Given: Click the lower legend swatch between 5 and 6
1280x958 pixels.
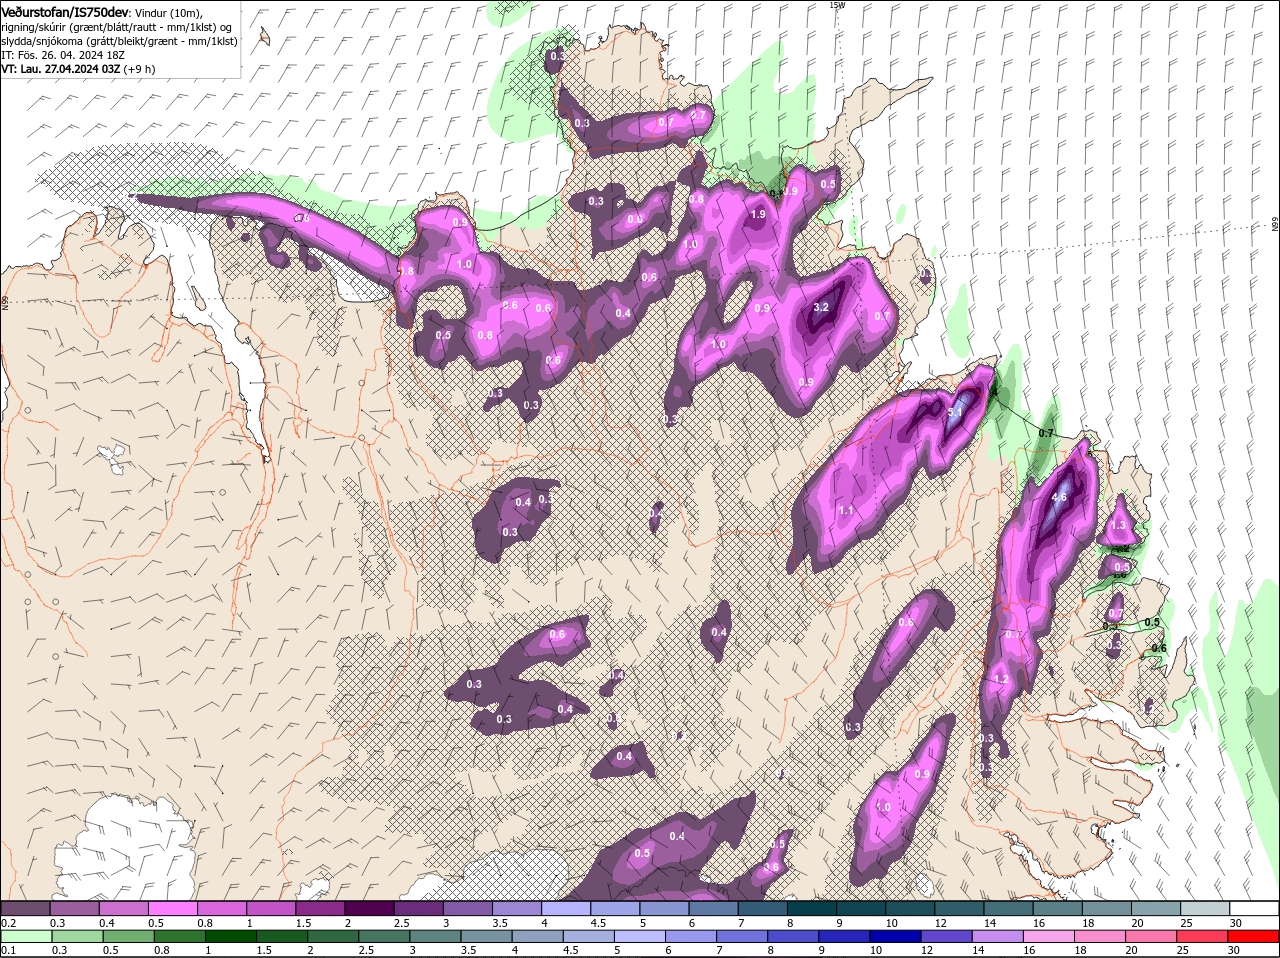Looking at the screenshot, I should (641, 936).
